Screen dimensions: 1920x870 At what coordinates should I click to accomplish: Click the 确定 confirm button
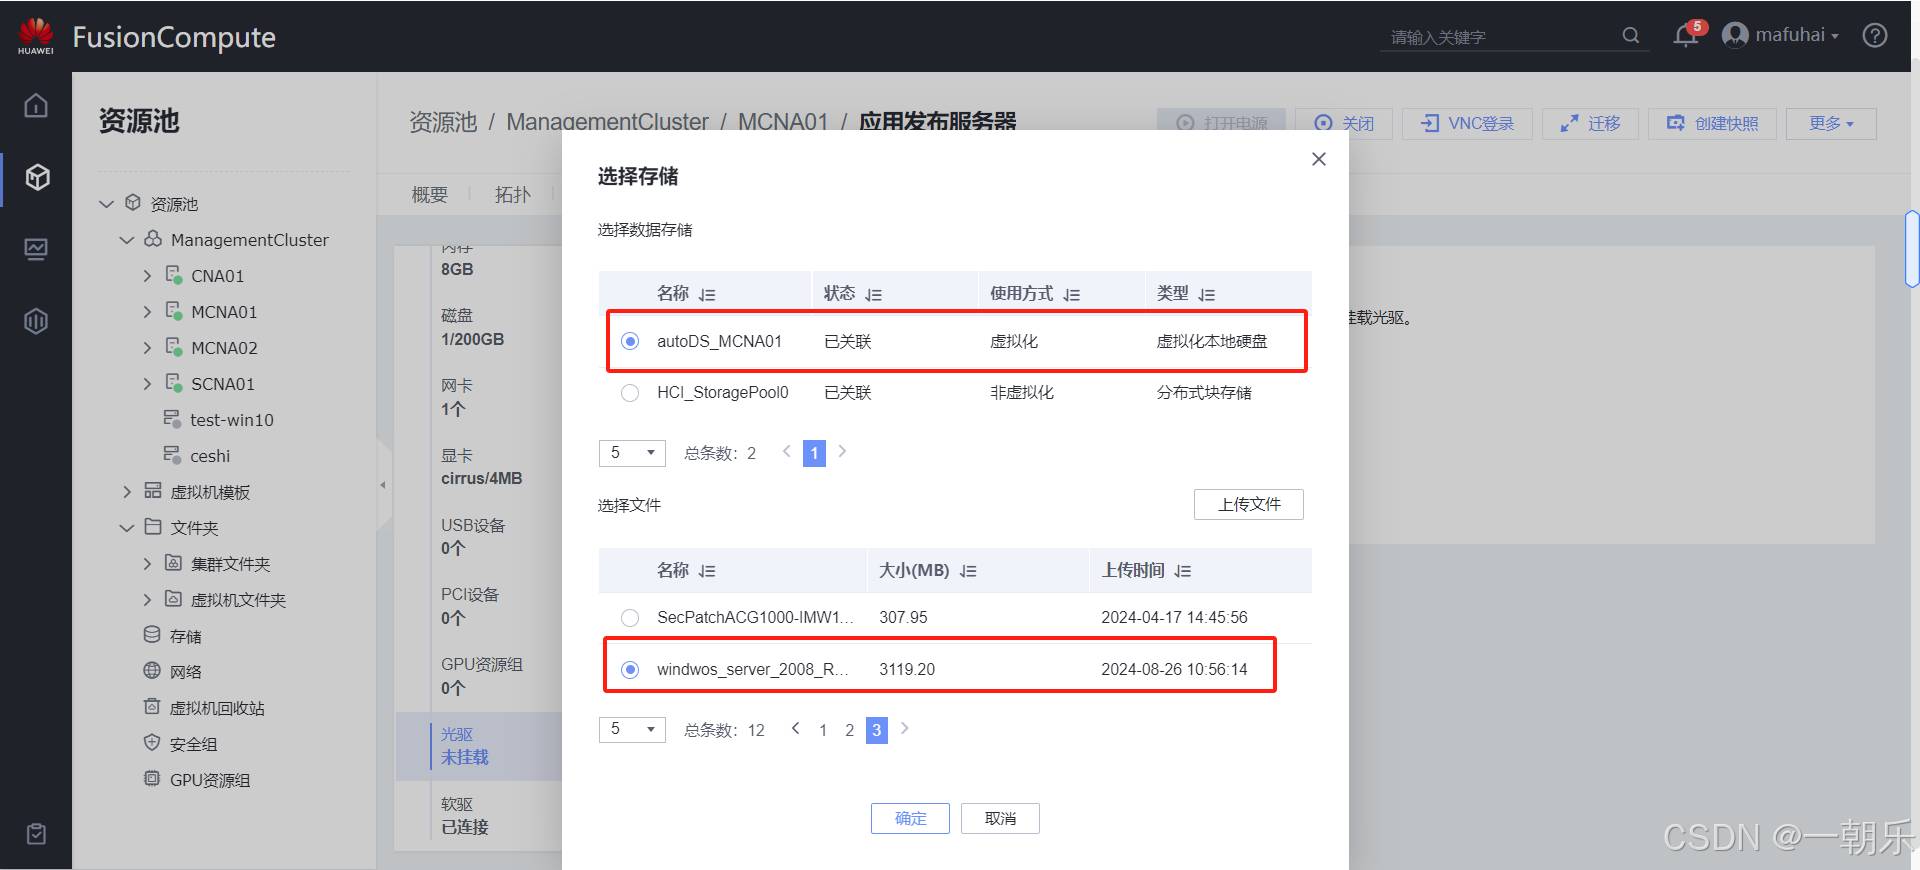pyautogui.click(x=910, y=818)
